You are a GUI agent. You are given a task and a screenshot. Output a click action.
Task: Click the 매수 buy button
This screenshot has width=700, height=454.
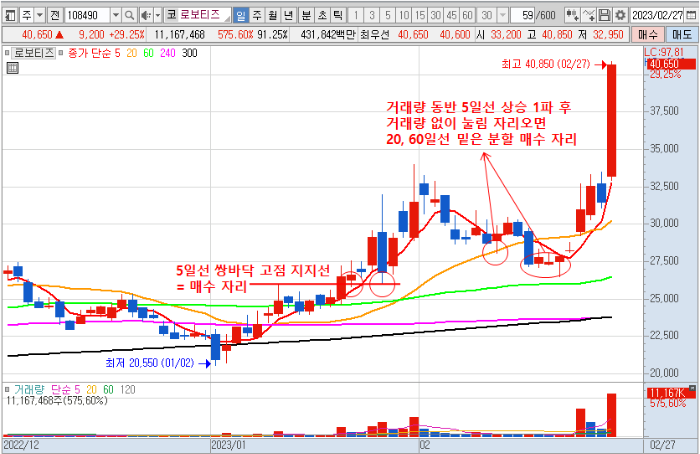coord(648,35)
